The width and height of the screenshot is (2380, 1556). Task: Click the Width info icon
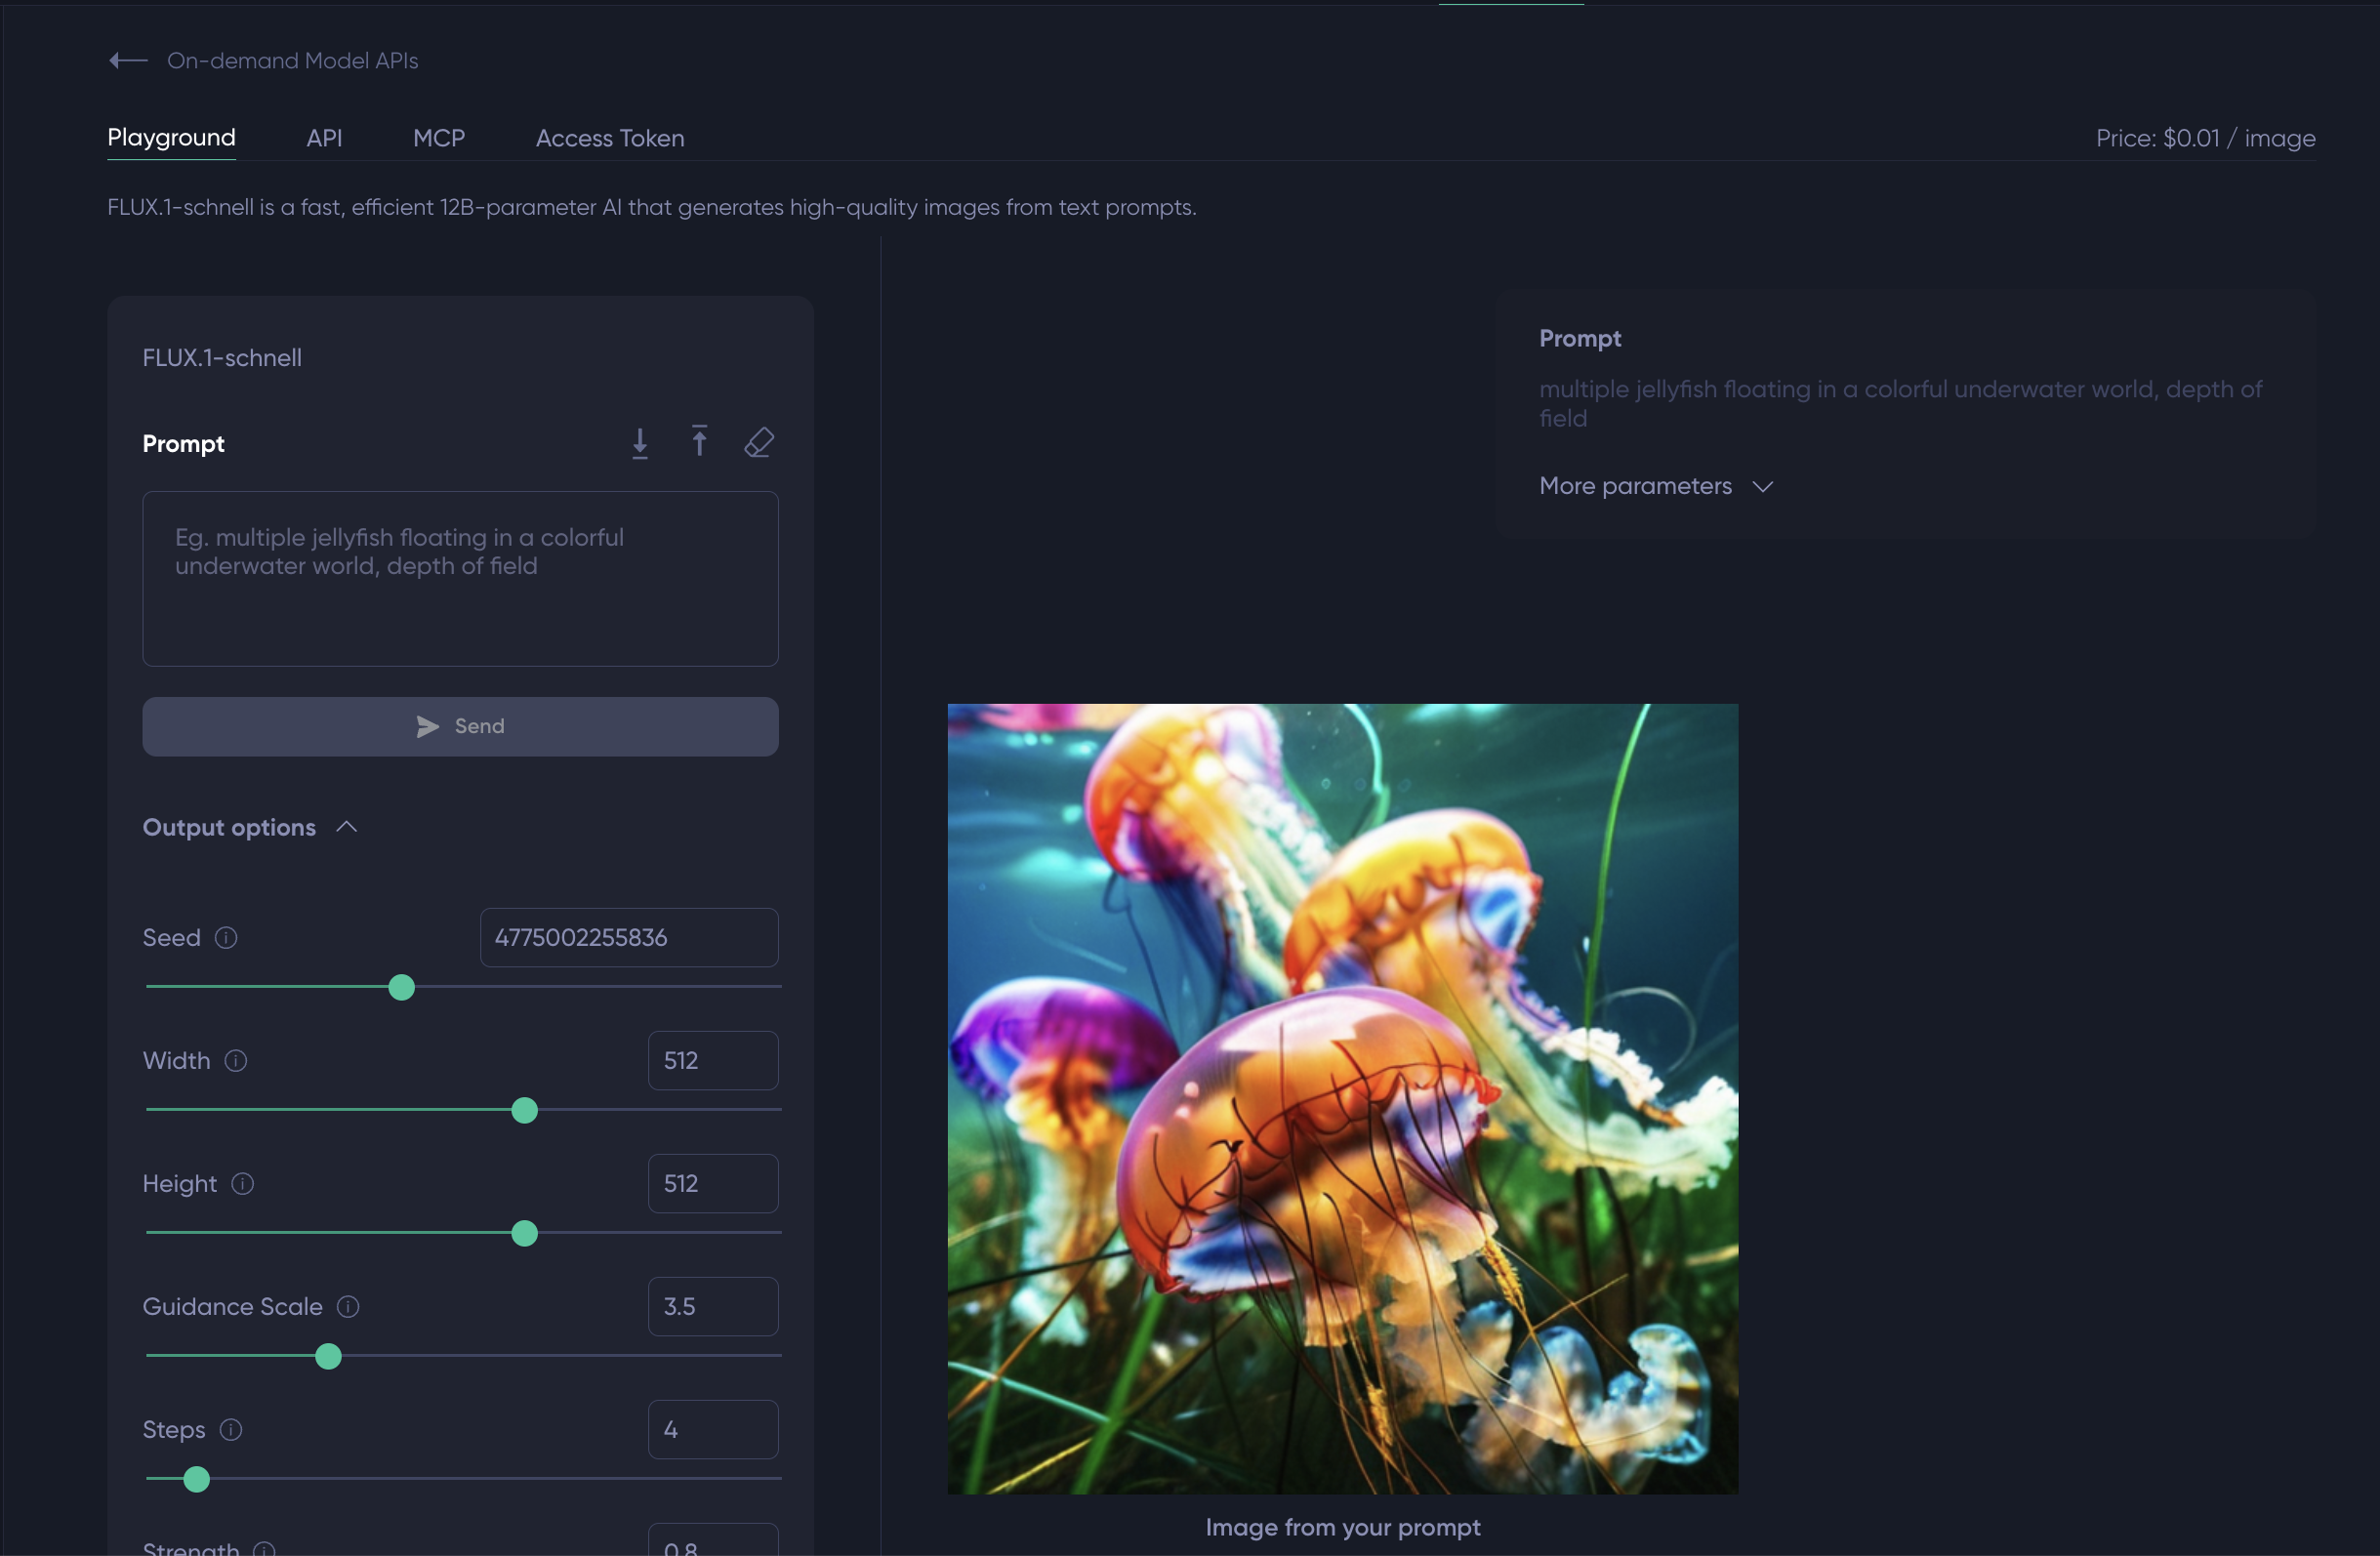236,1061
